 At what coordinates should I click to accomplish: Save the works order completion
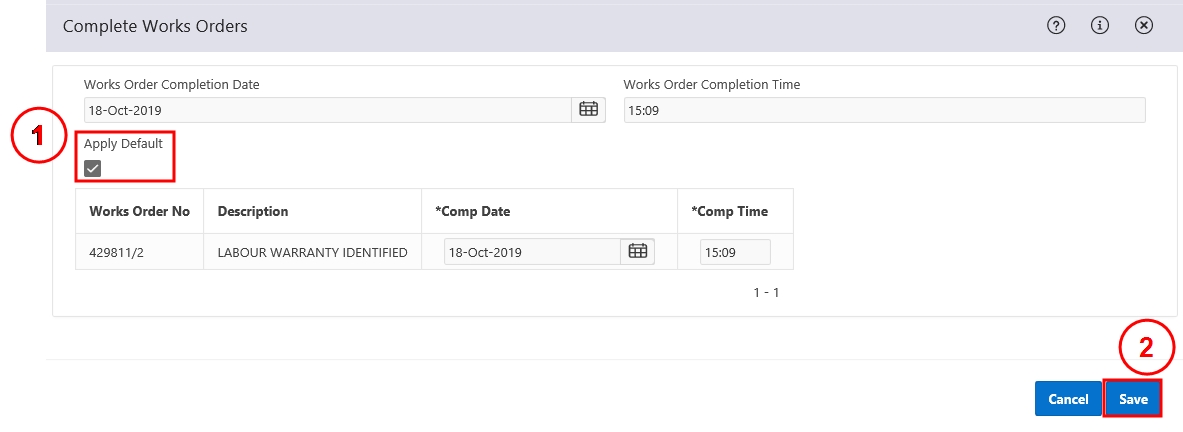pyautogui.click(x=1133, y=399)
